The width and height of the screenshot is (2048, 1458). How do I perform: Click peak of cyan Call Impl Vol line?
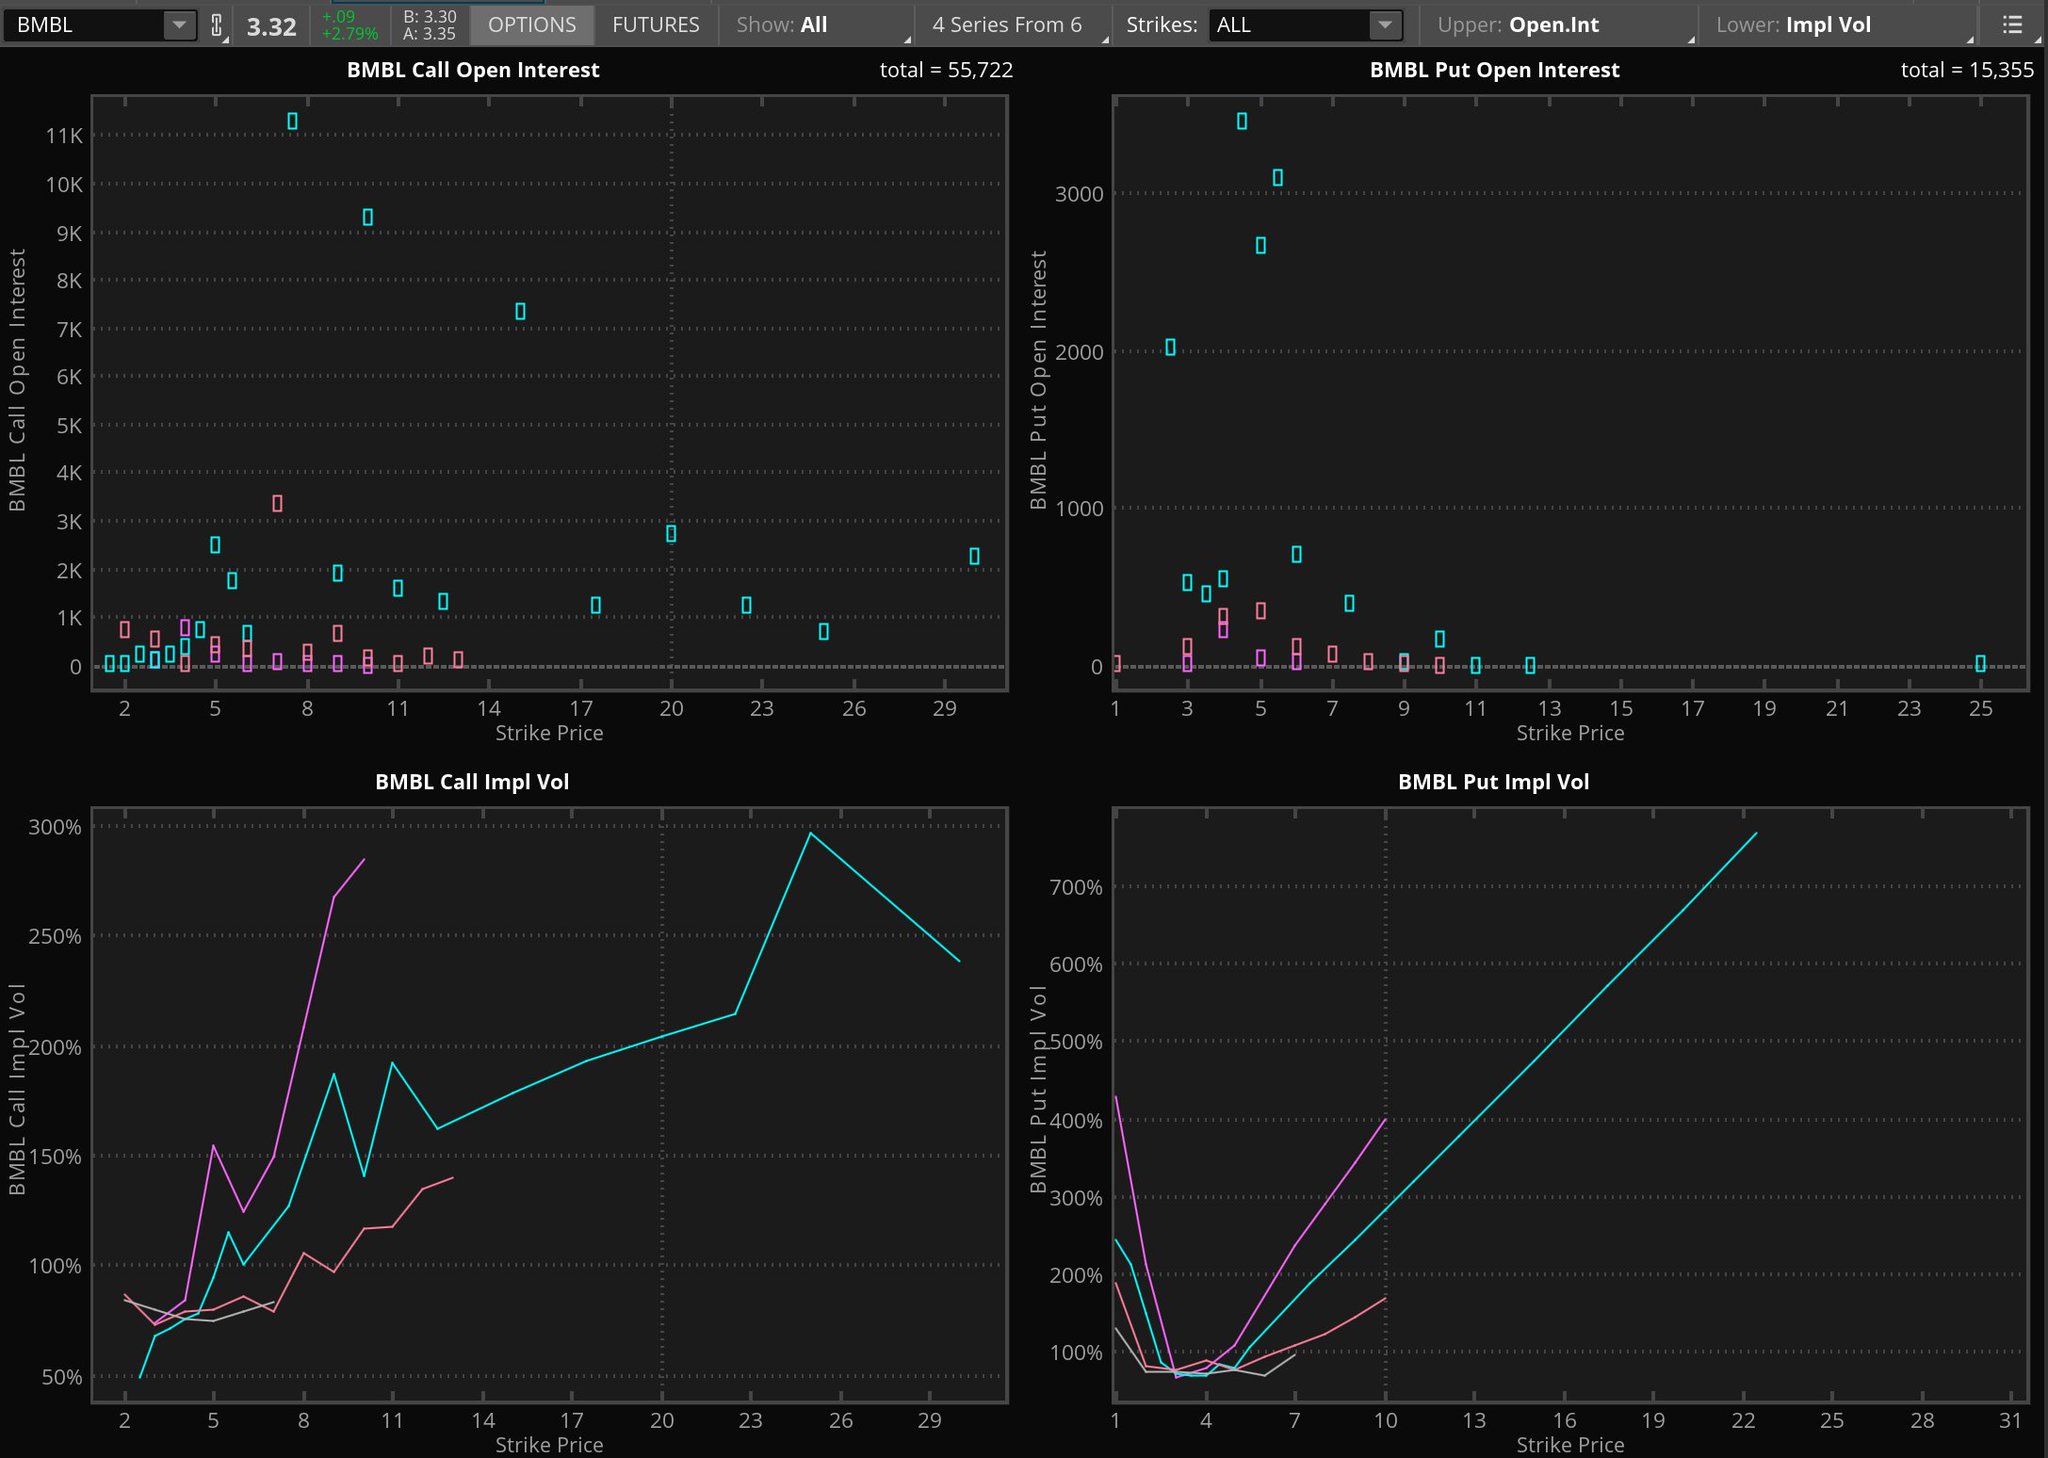[x=810, y=833]
